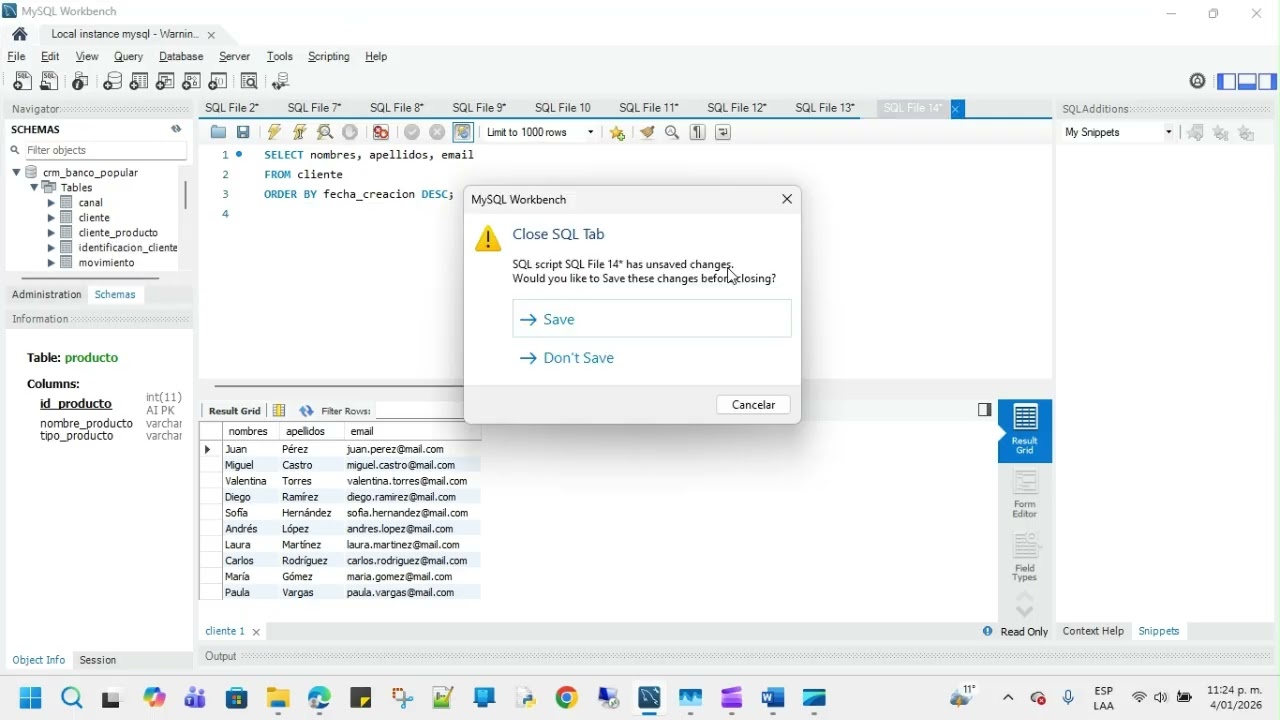Click the Filter Rows input field
This screenshot has width=1280, height=720.
point(420,411)
